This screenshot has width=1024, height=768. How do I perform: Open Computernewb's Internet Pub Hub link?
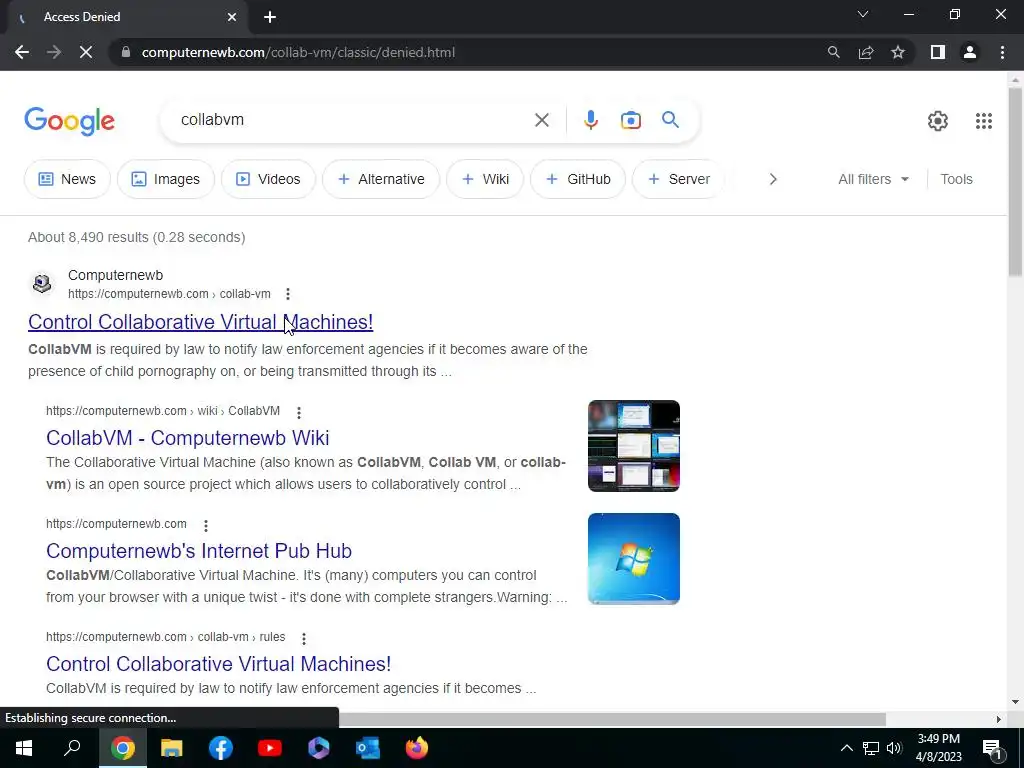[199, 551]
